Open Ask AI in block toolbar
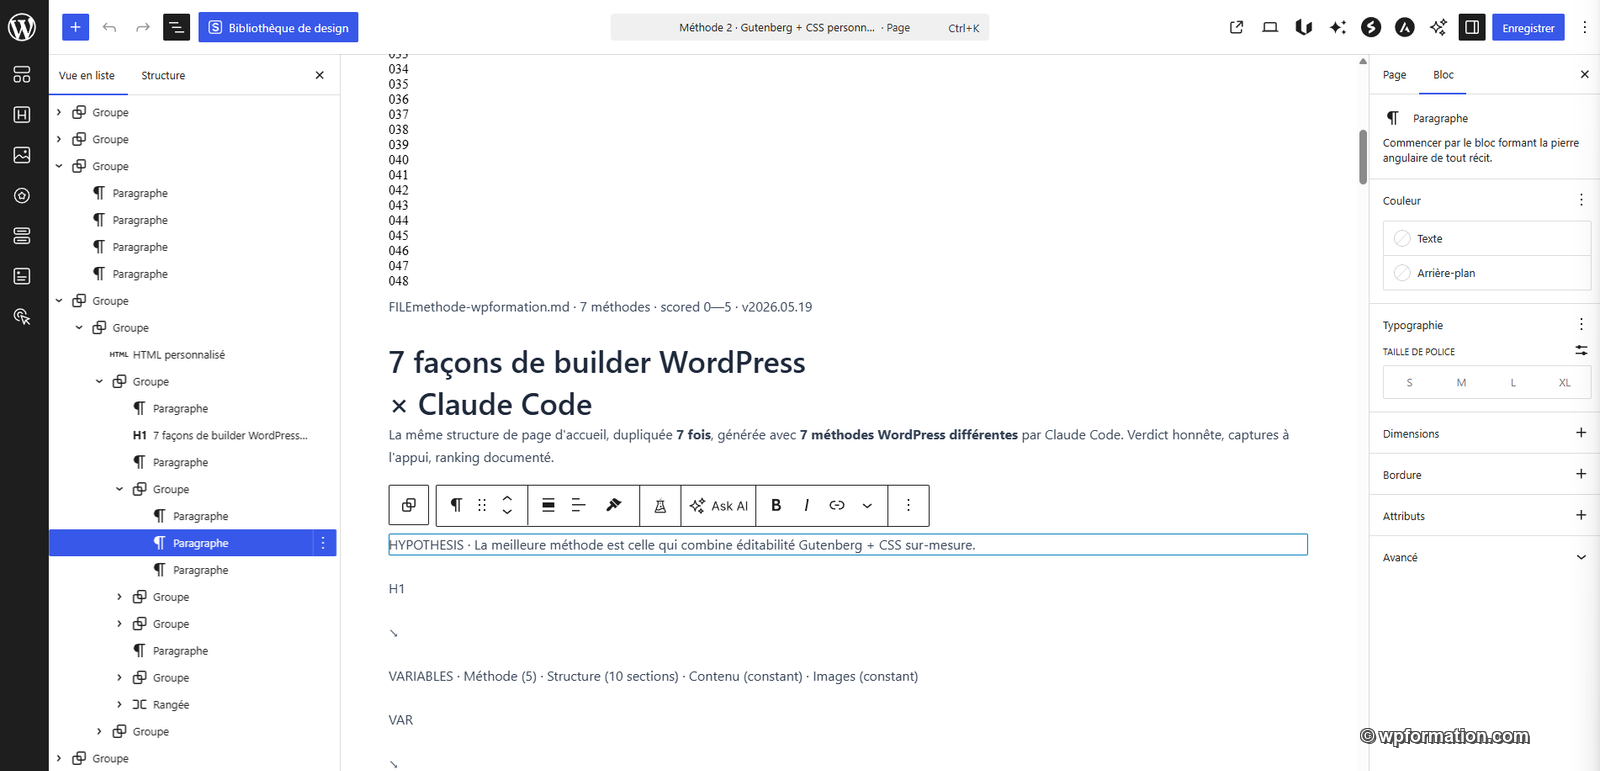 pyautogui.click(x=719, y=505)
